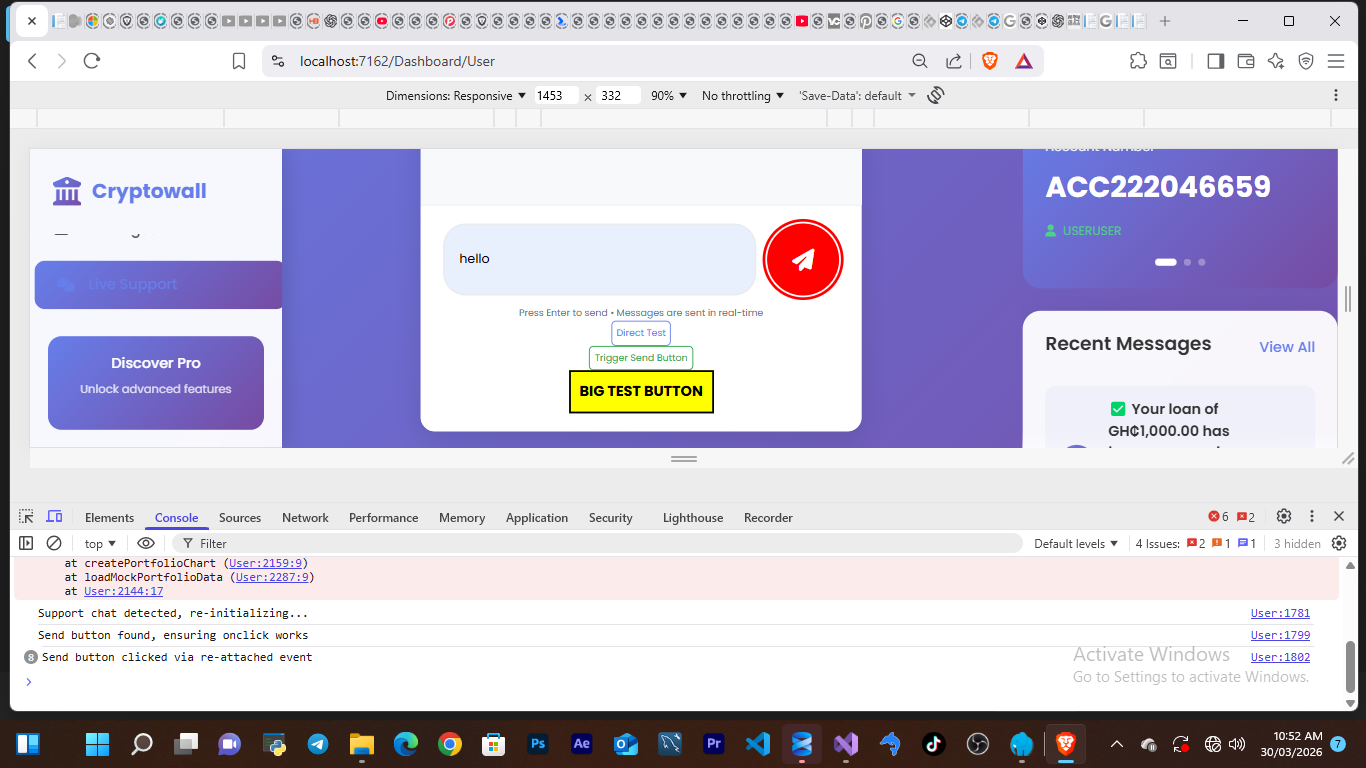This screenshot has height=768, width=1366.
Task: Open the browser hamburger menu
Action: click(x=1336, y=61)
